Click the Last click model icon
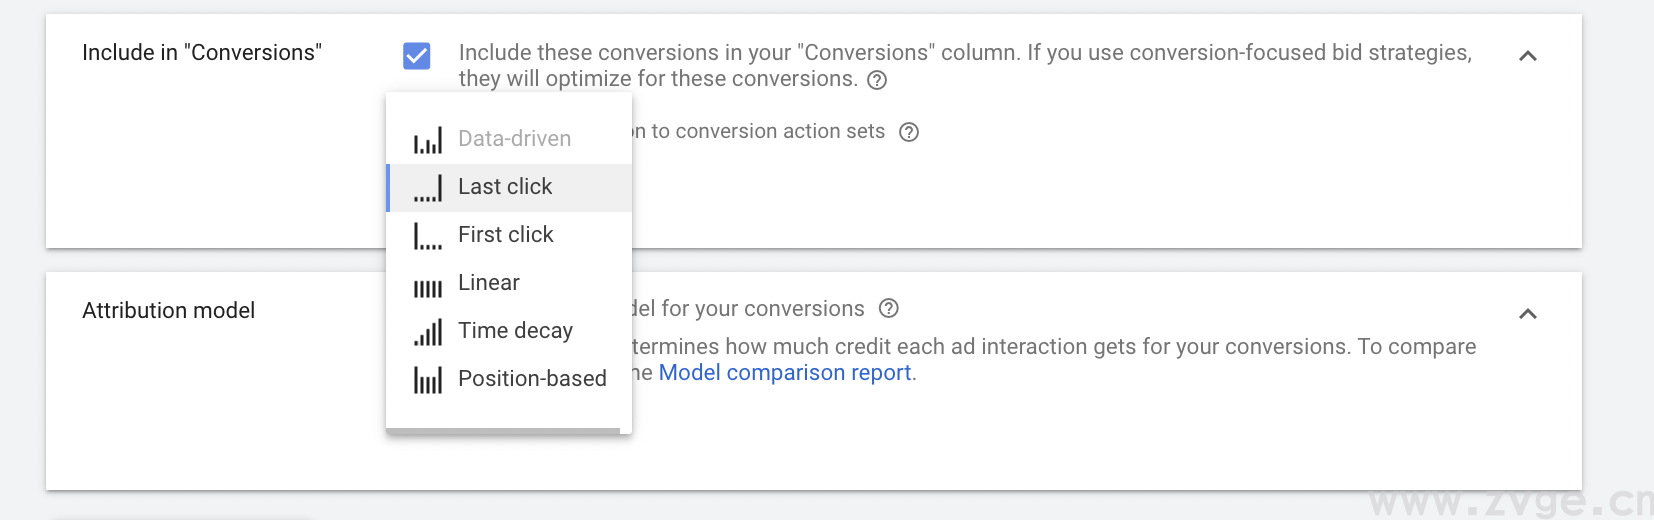1654x520 pixels. tap(428, 188)
